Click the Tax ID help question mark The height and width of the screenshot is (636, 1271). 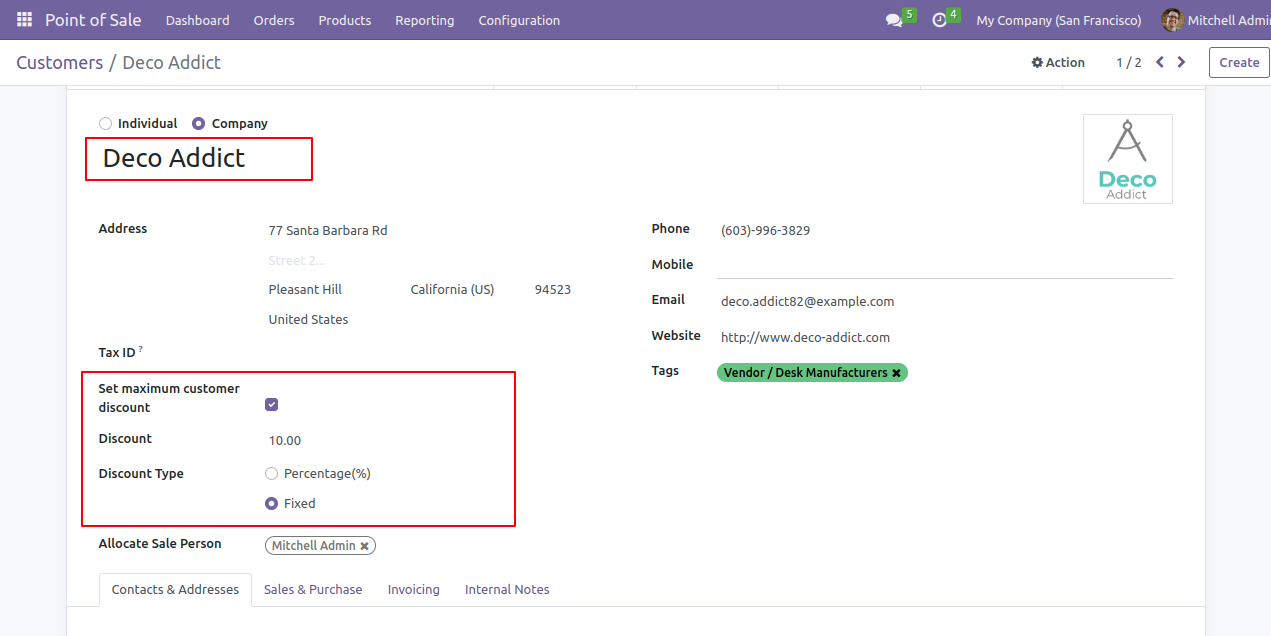[x=141, y=349]
